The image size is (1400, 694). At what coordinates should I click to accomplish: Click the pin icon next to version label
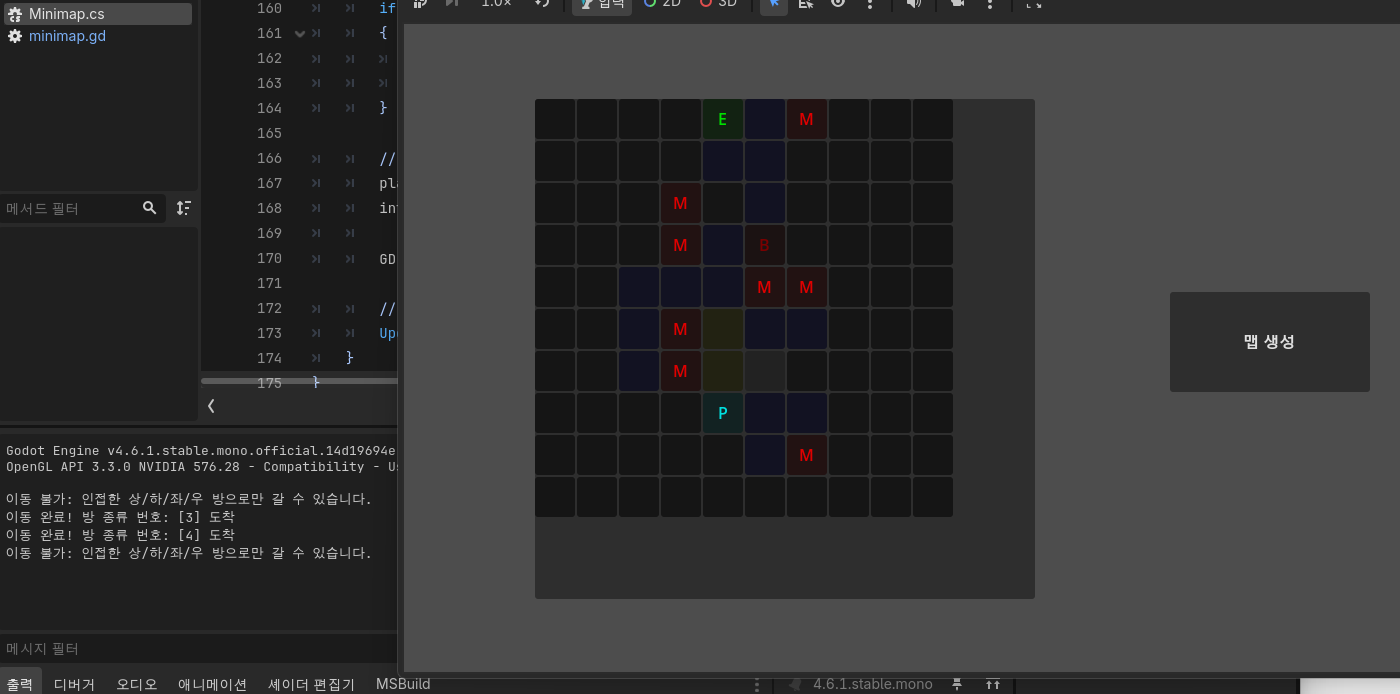(x=957, y=684)
